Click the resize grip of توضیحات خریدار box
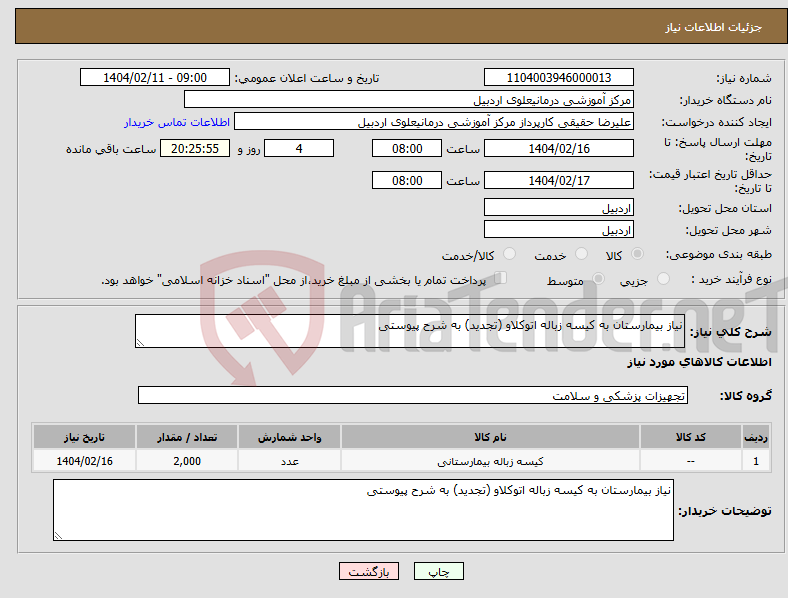The image size is (788, 598). [58, 536]
